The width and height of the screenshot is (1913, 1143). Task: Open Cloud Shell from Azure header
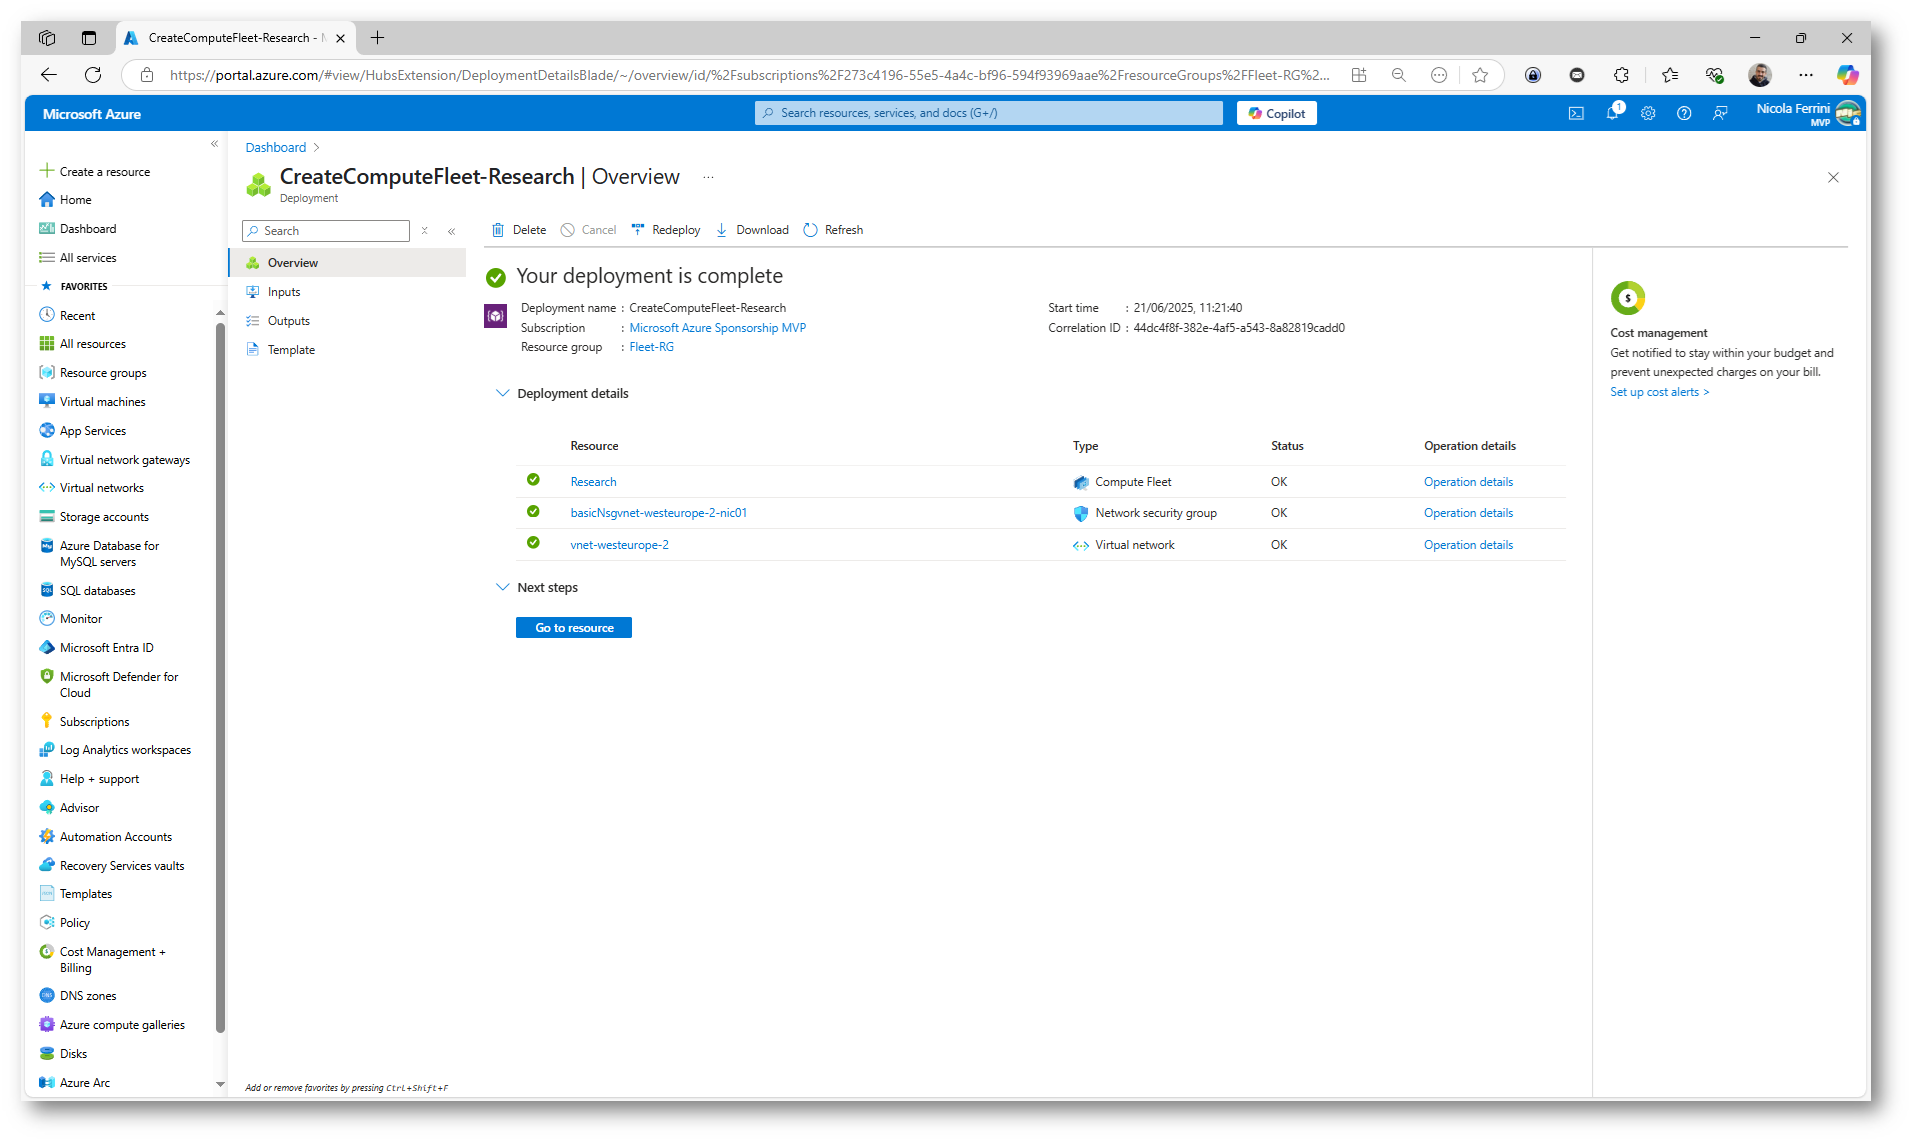point(1576,113)
